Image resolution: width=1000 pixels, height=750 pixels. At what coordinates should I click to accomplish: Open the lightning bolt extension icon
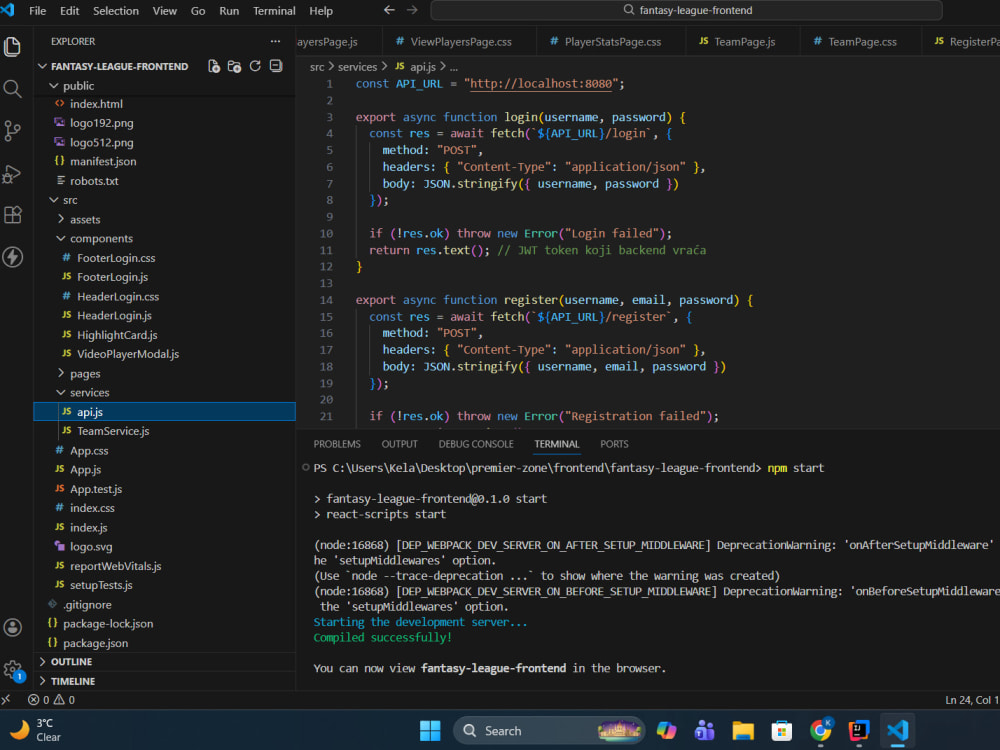[13, 257]
